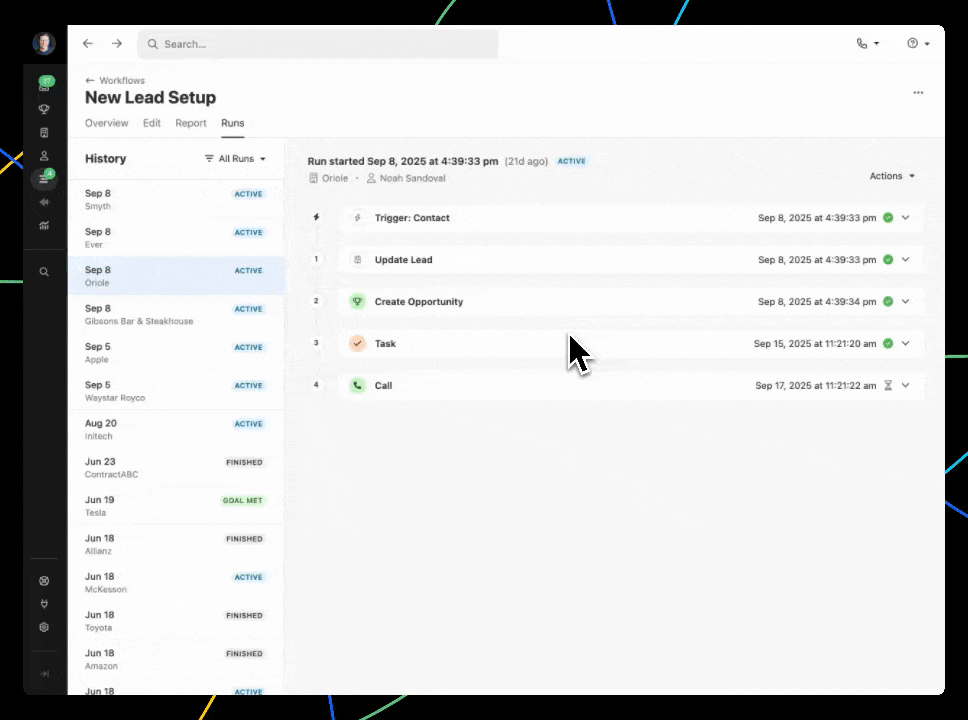The image size is (968, 720).
Task: Click the Search input field
Action: pos(318,44)
